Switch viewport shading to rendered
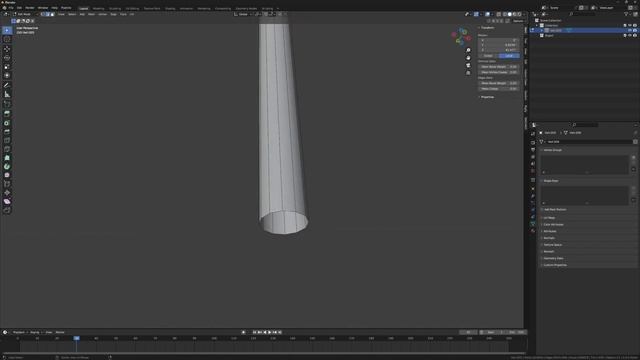The height and width of the screenshot is (360, 640). click(519, 14)
